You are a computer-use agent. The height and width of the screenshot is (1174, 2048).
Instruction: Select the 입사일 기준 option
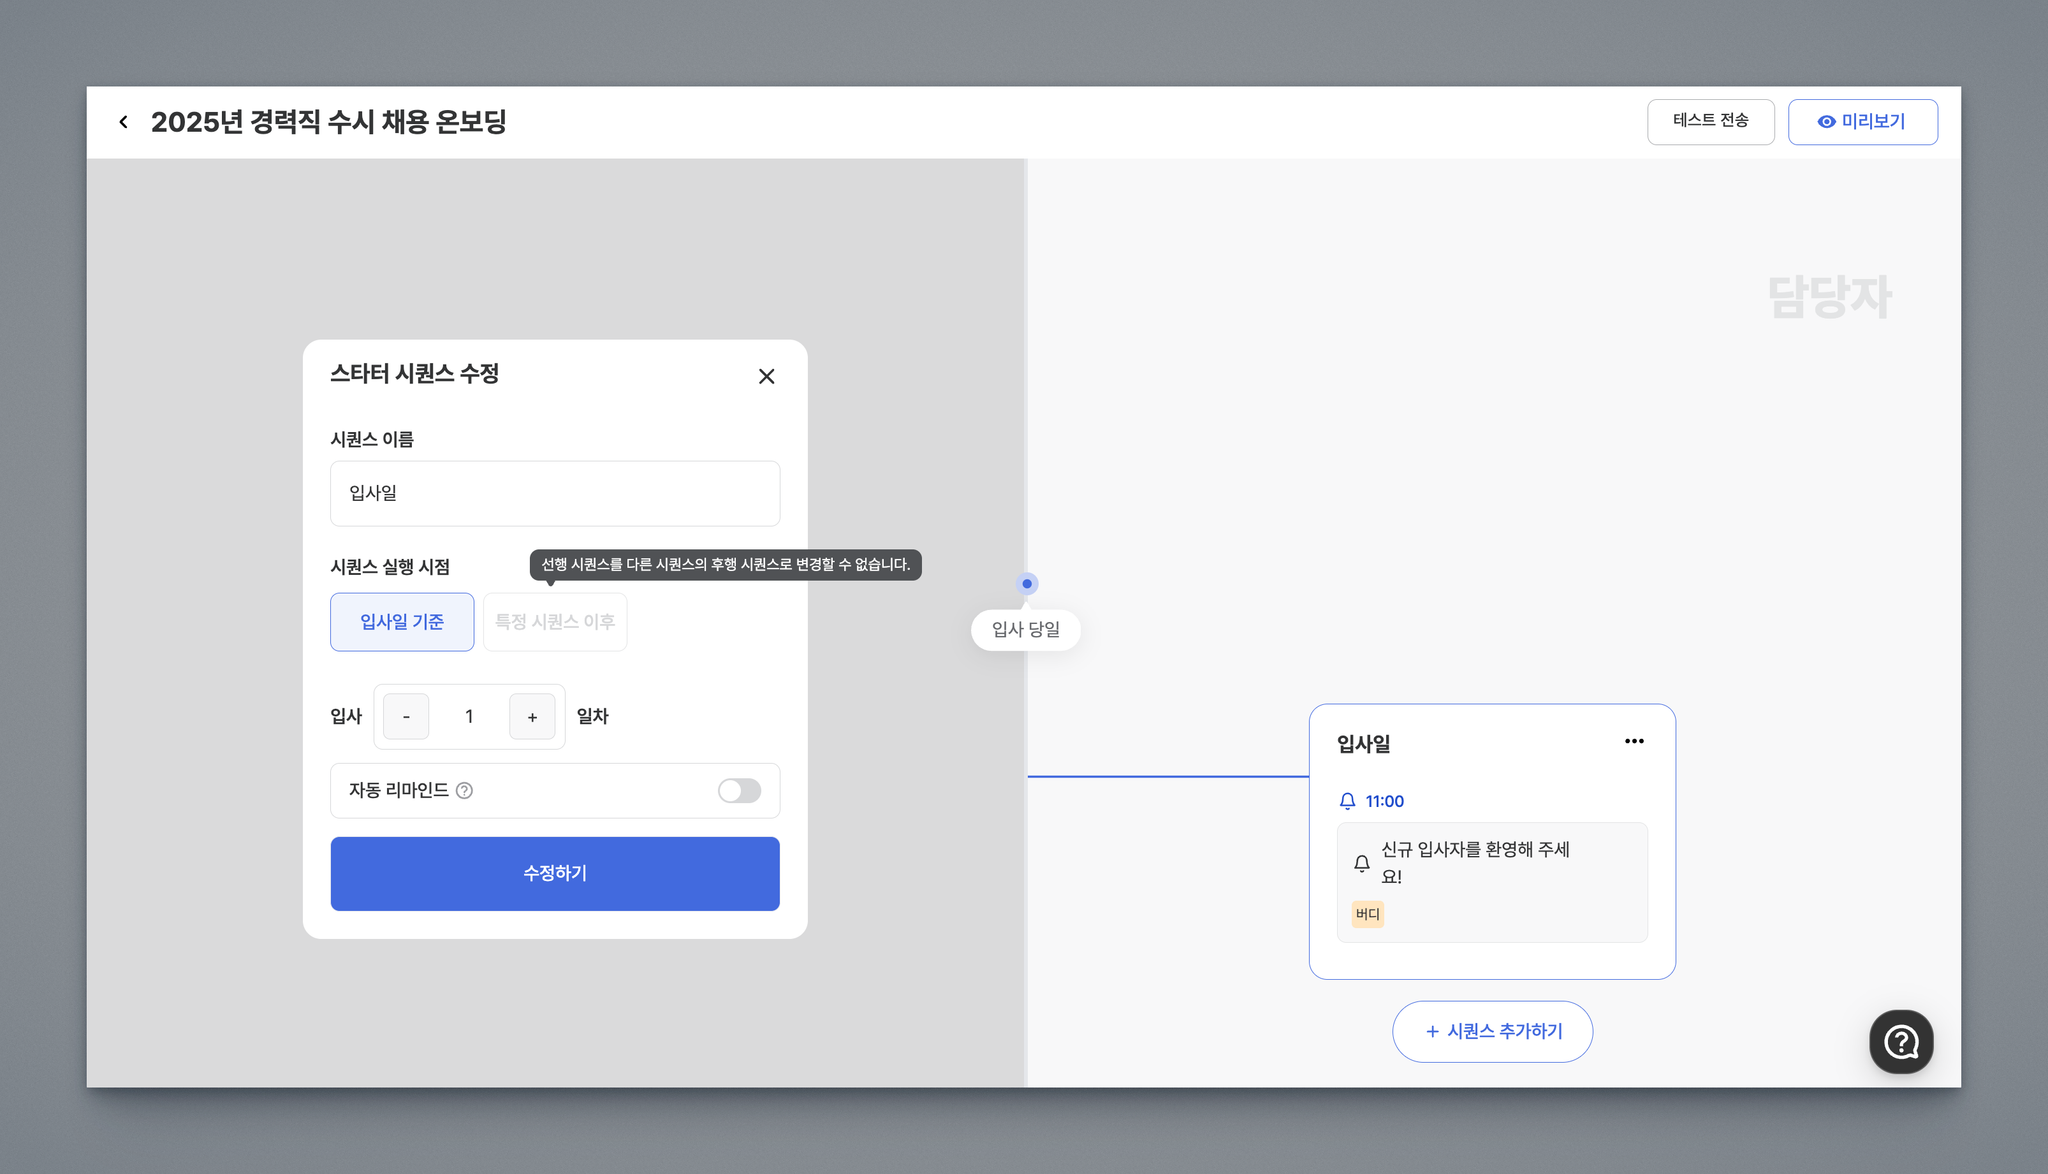tap(402, 622)
